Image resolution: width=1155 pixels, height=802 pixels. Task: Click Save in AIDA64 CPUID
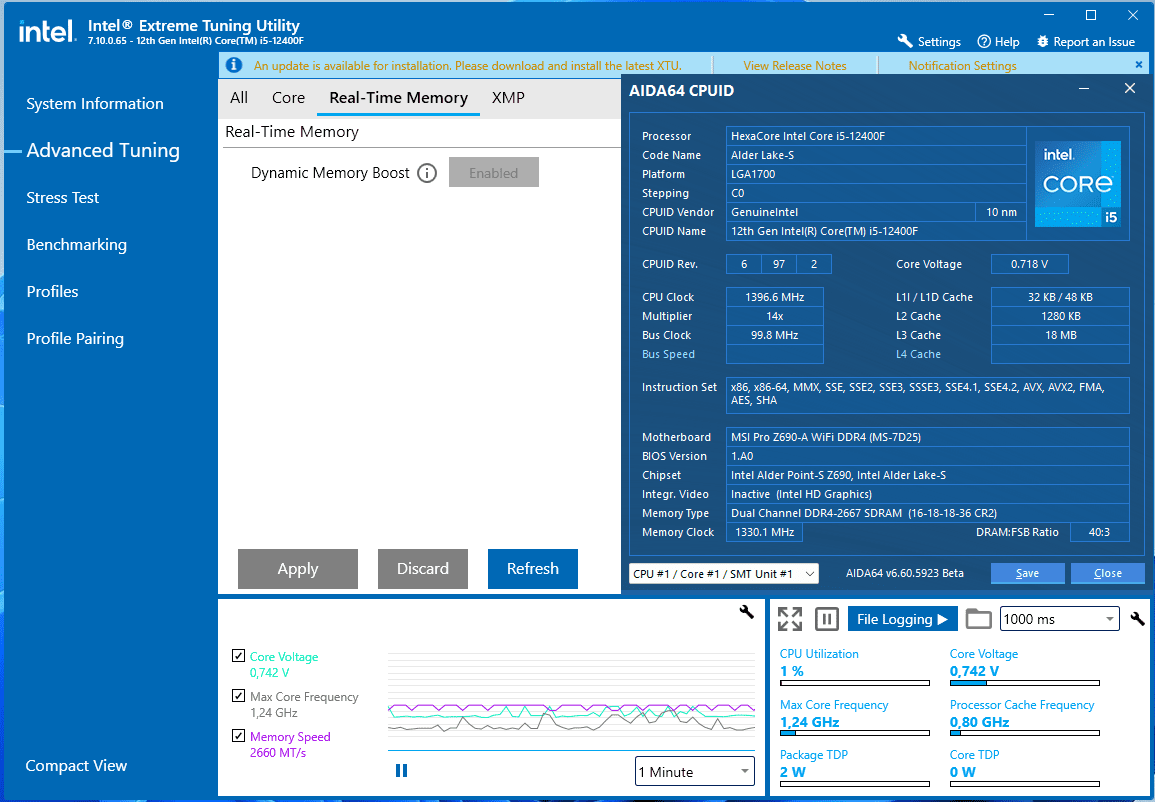tap(1028, 573)
